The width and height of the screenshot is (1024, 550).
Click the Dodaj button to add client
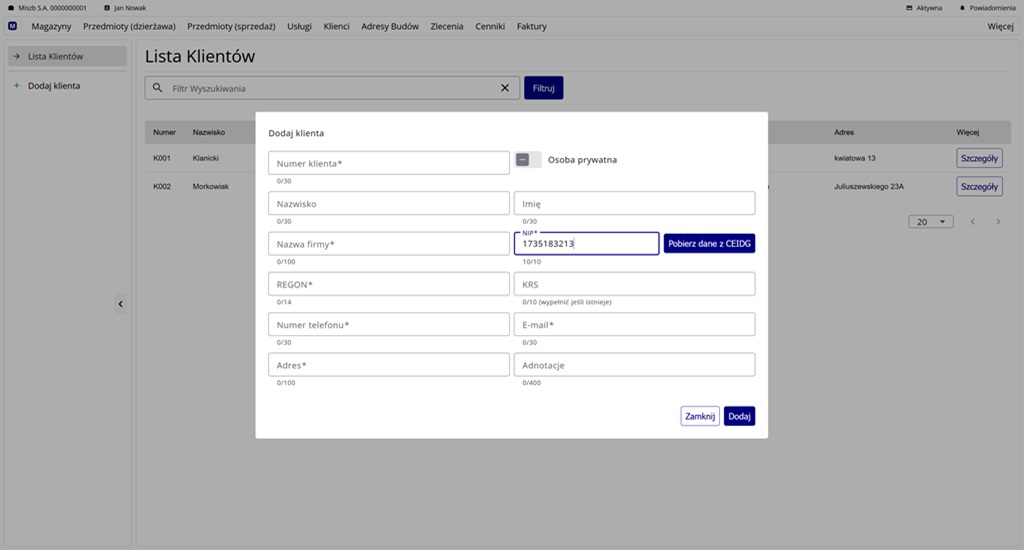tap(739, 416)
